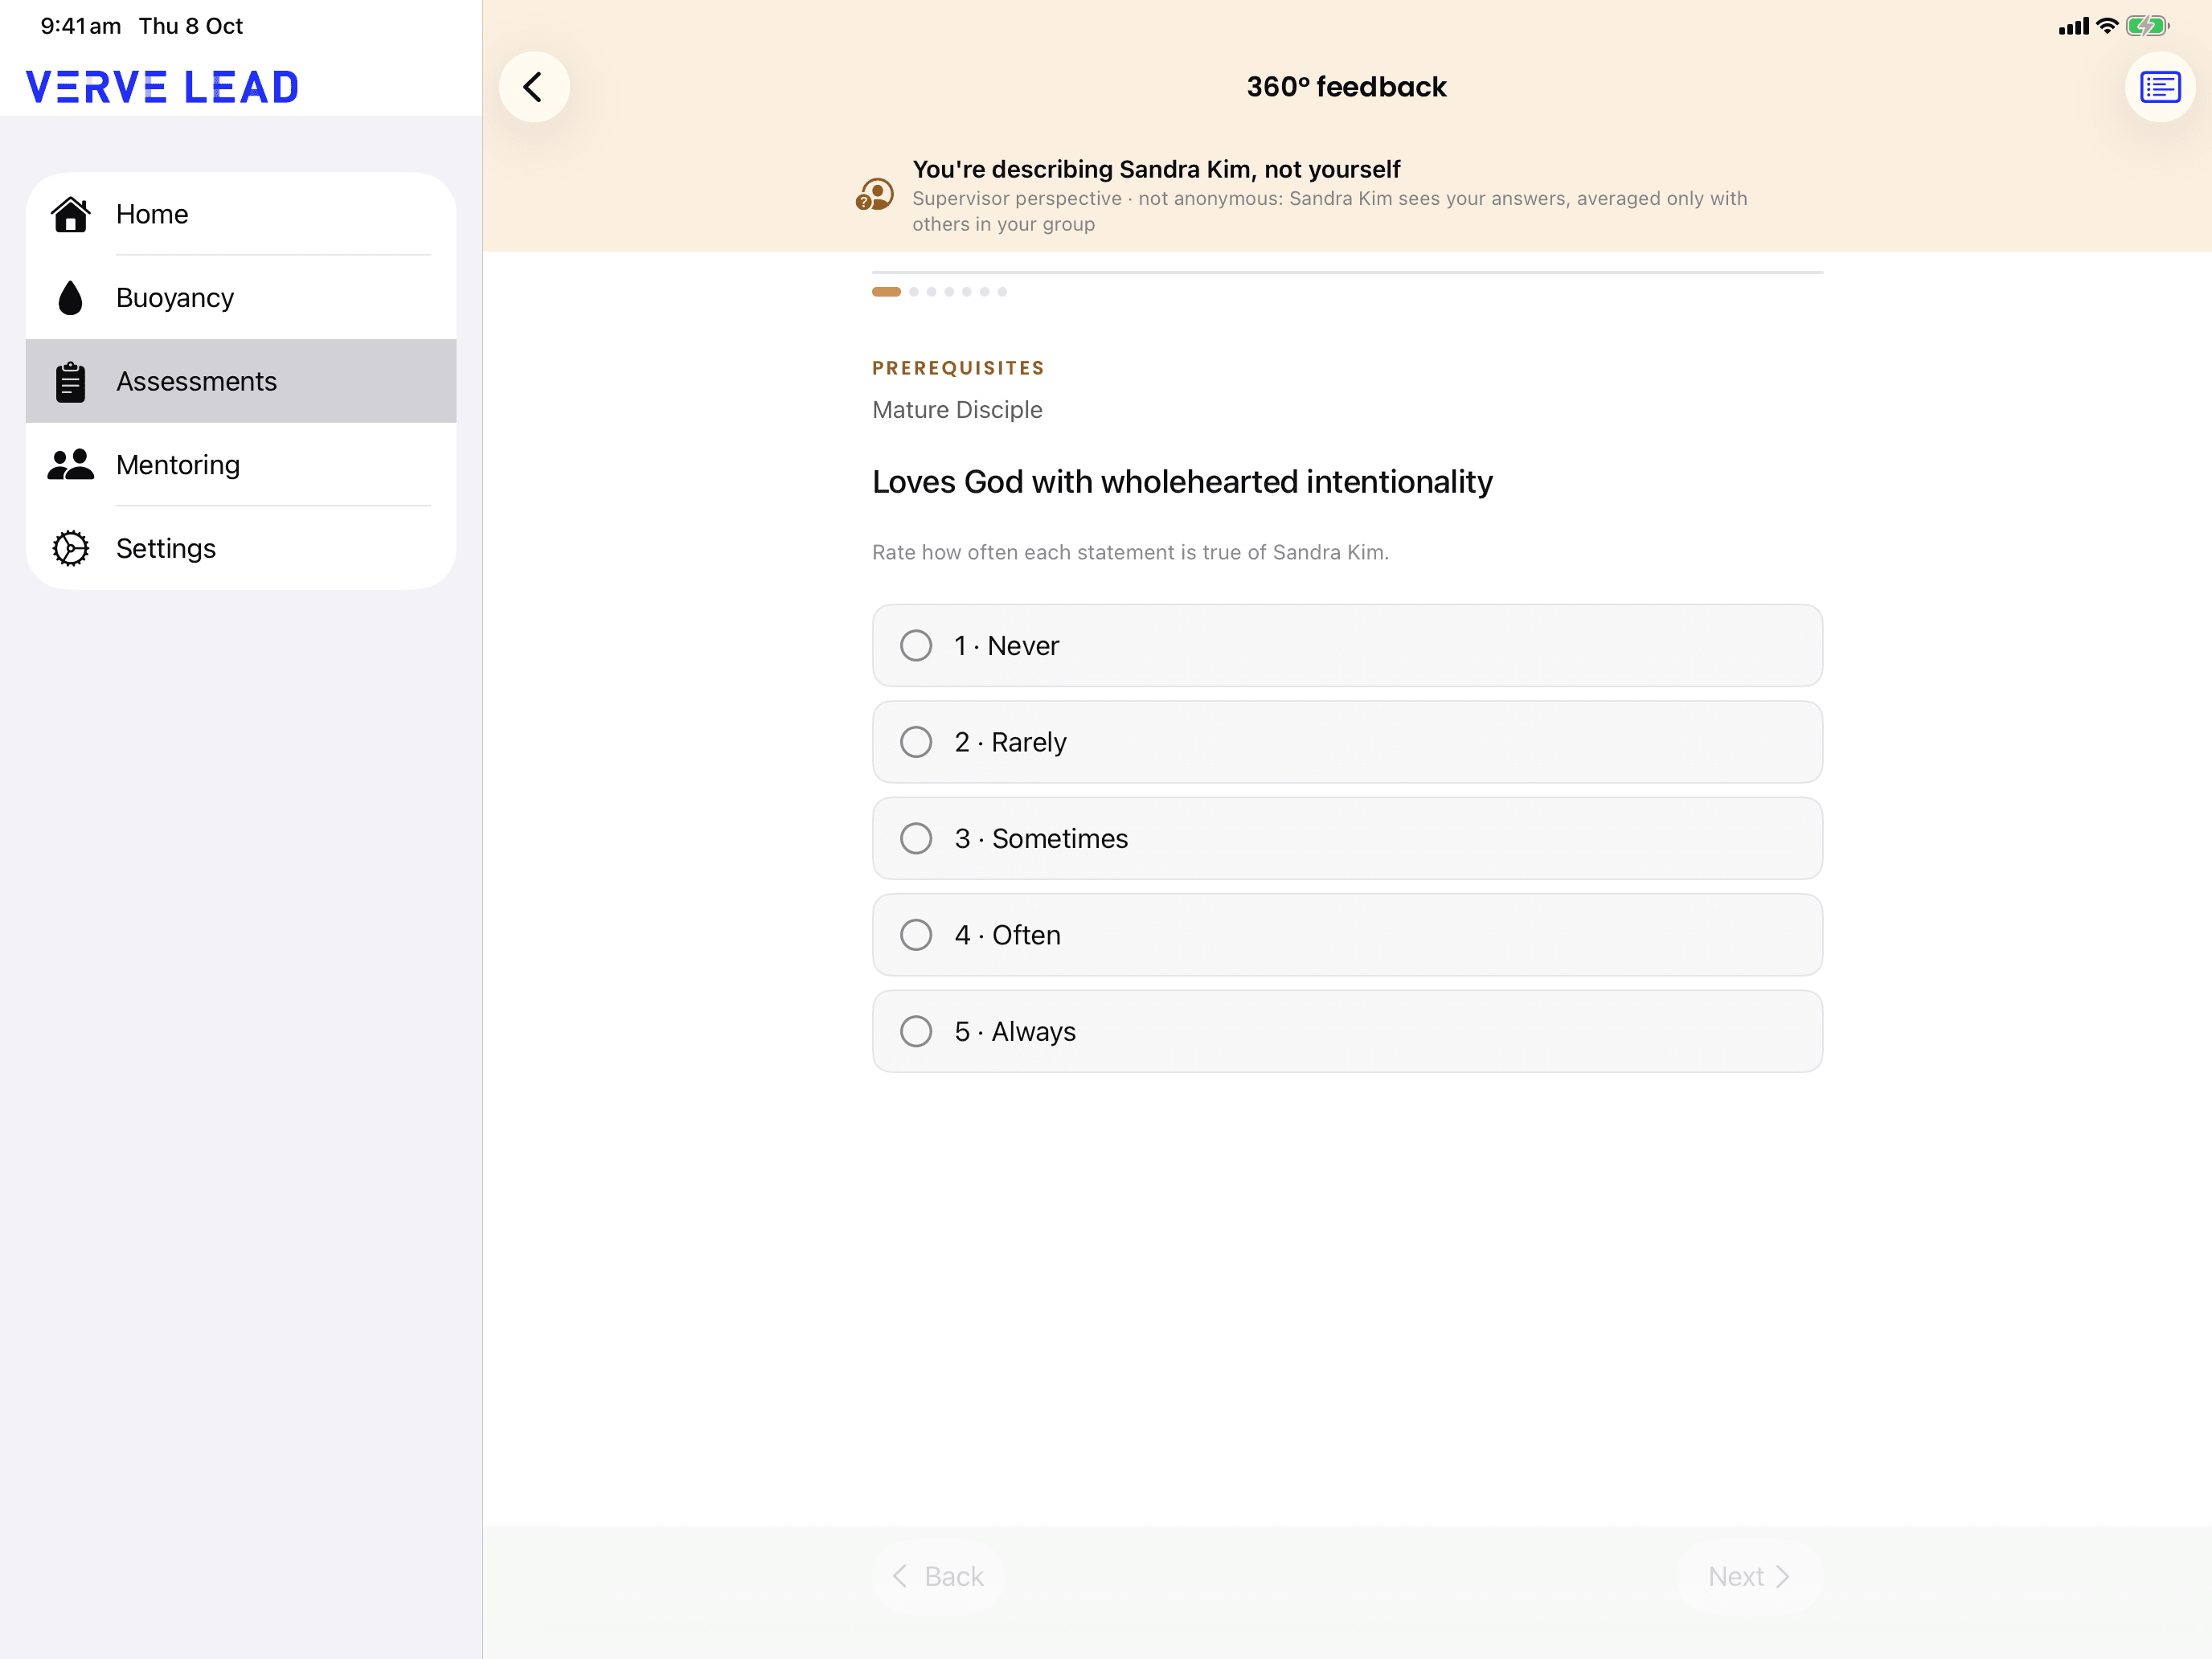2212x1659 pixels.
Task: Select the '1 · Never' option
Action: coord(1347,645)
